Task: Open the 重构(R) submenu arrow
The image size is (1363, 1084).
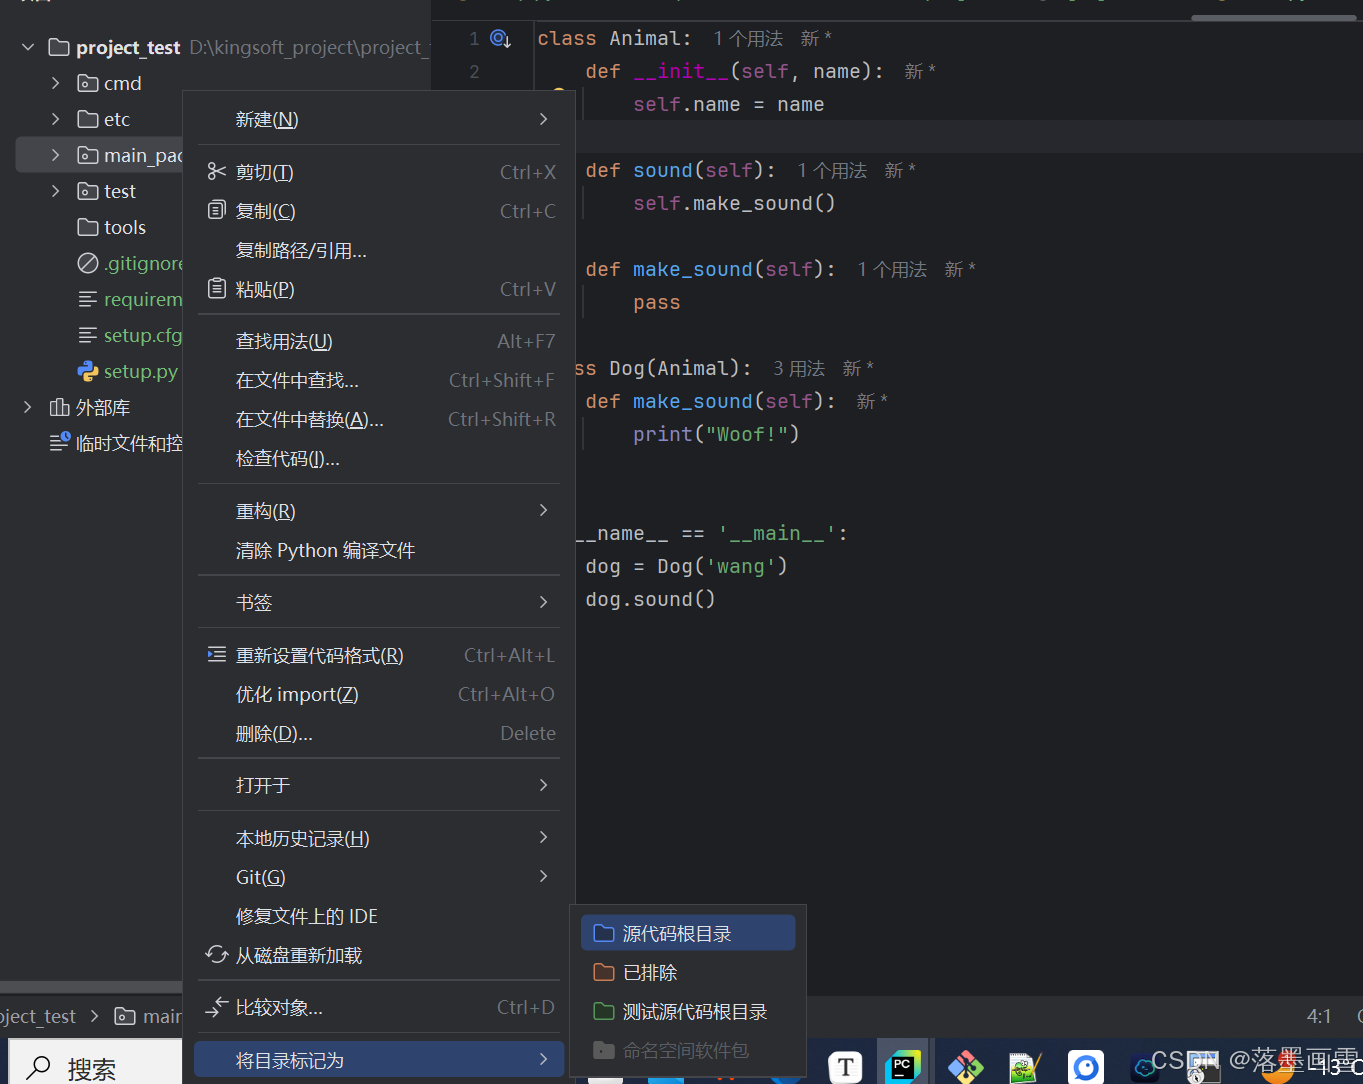Action: [x=543, y=510]
